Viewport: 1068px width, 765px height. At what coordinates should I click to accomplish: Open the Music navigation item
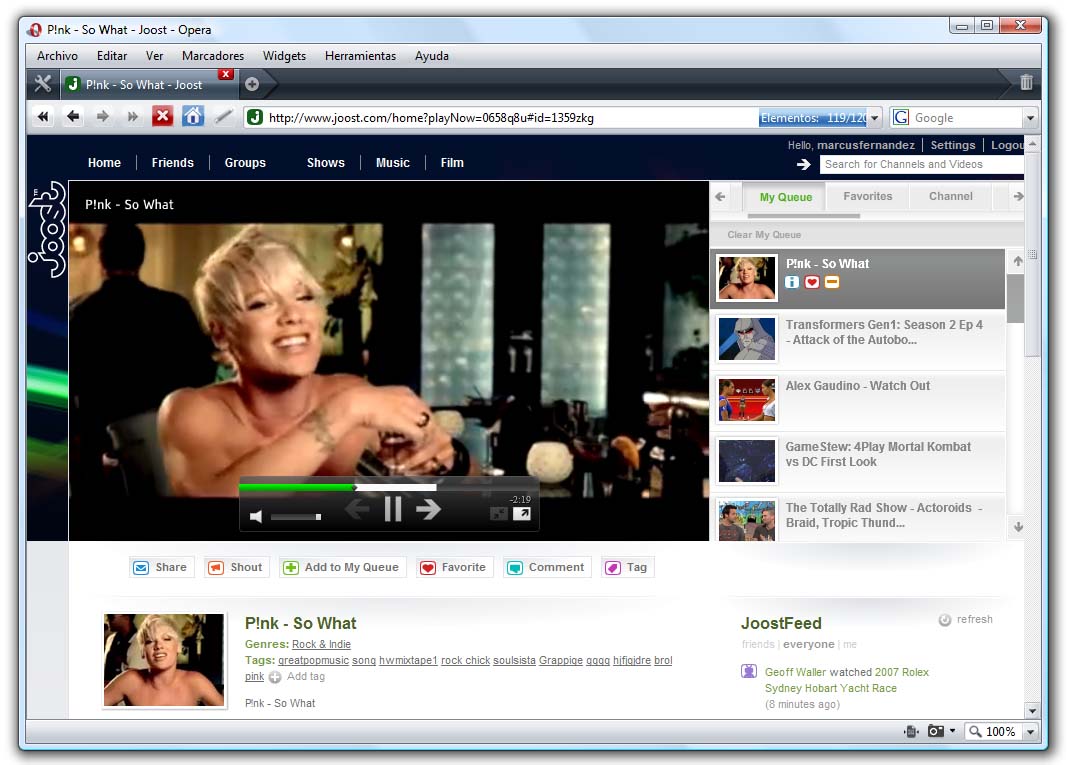click(x=393, y=163)
